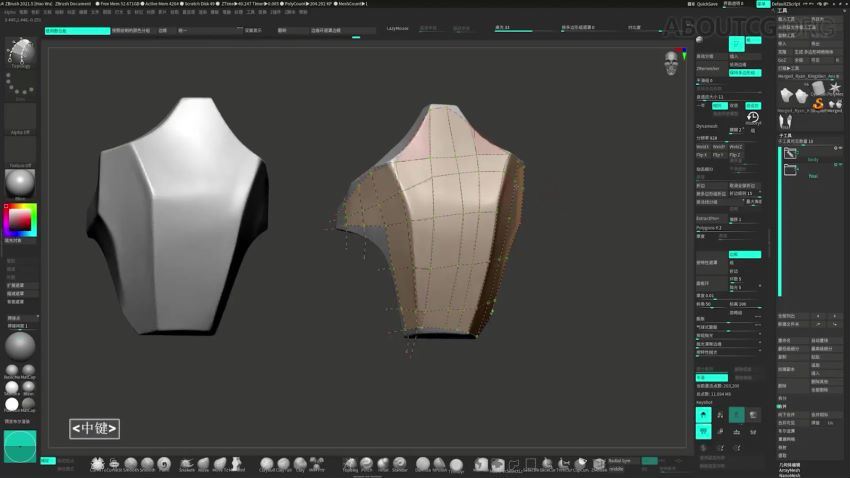Toggle ZRemesher 相同 (Same) option
850x478 pixels.
719,106
